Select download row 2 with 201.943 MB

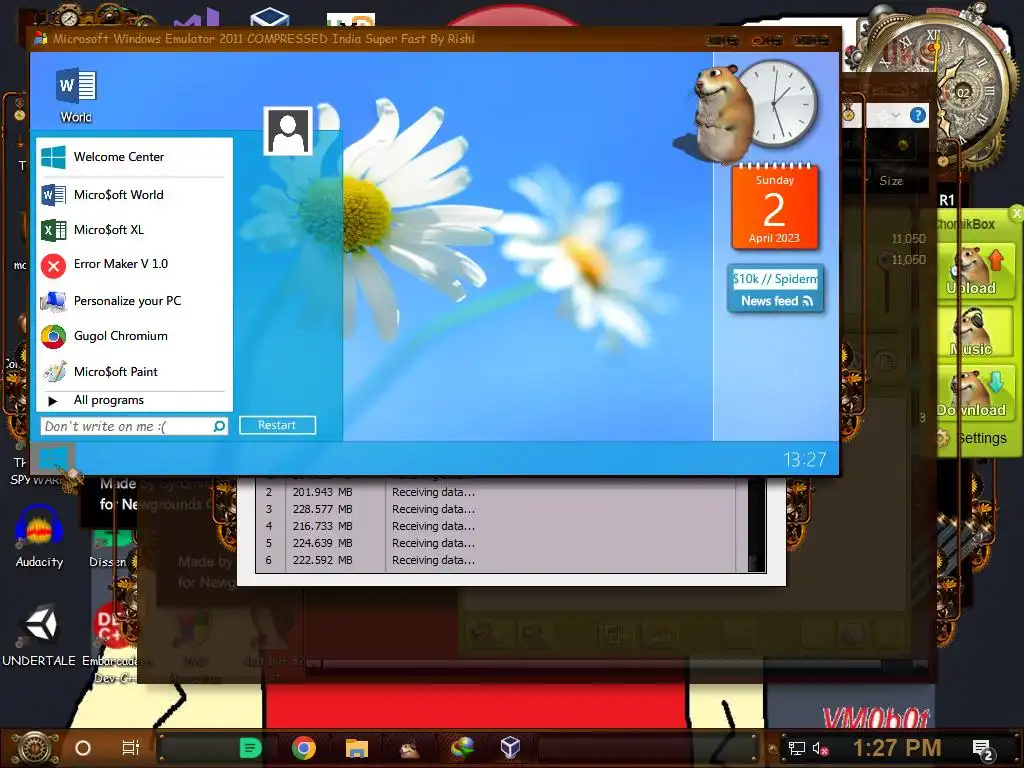[496, 492]
